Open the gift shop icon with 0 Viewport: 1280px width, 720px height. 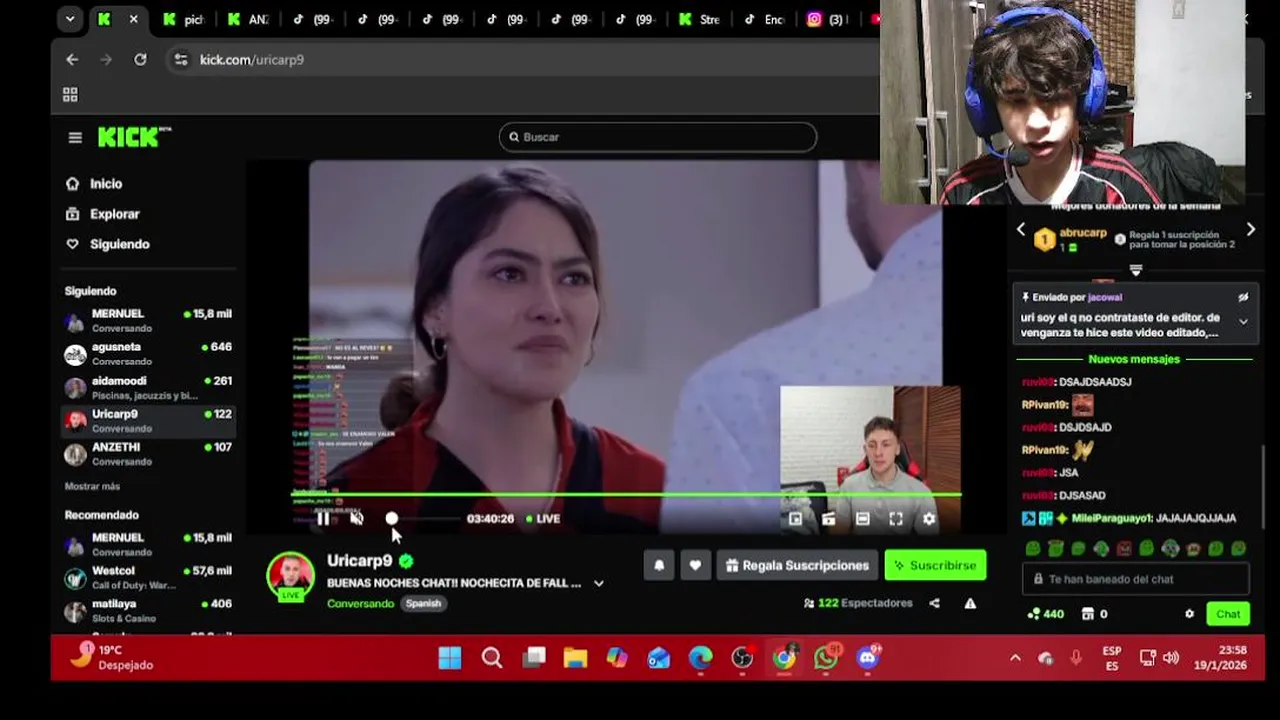1095,614
